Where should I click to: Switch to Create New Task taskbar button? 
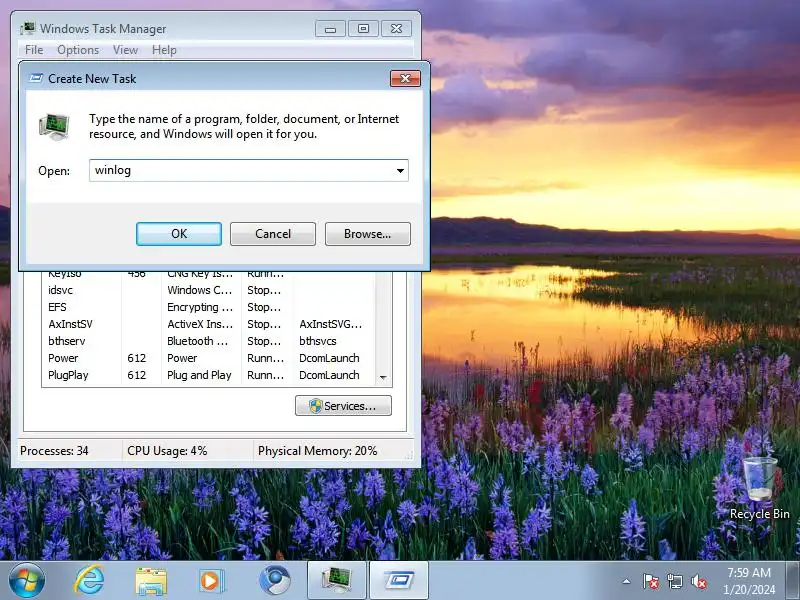(399, 581)
